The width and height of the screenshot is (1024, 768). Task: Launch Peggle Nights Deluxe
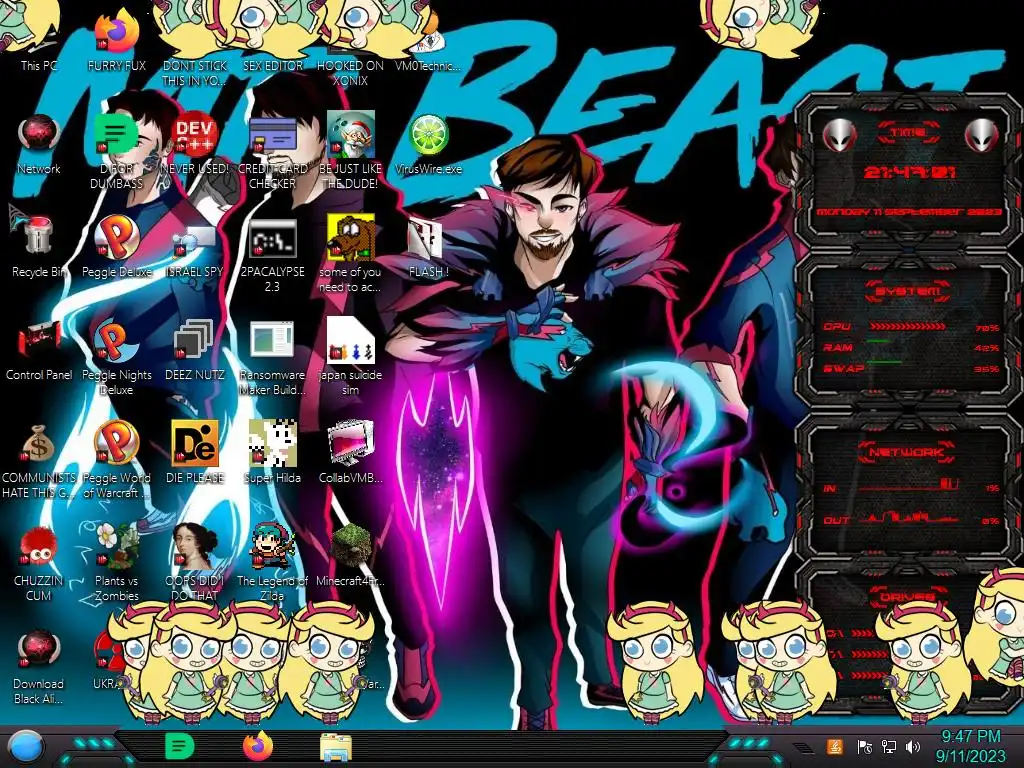coord(116,342)
